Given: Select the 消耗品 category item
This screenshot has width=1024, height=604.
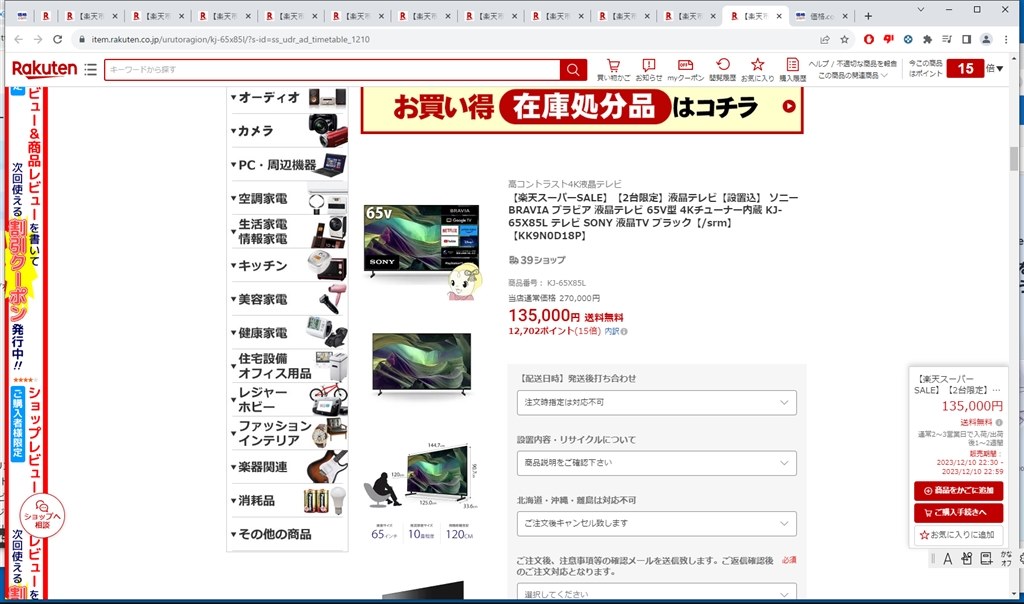Looking at the screenshot, I should pos(288,501).
